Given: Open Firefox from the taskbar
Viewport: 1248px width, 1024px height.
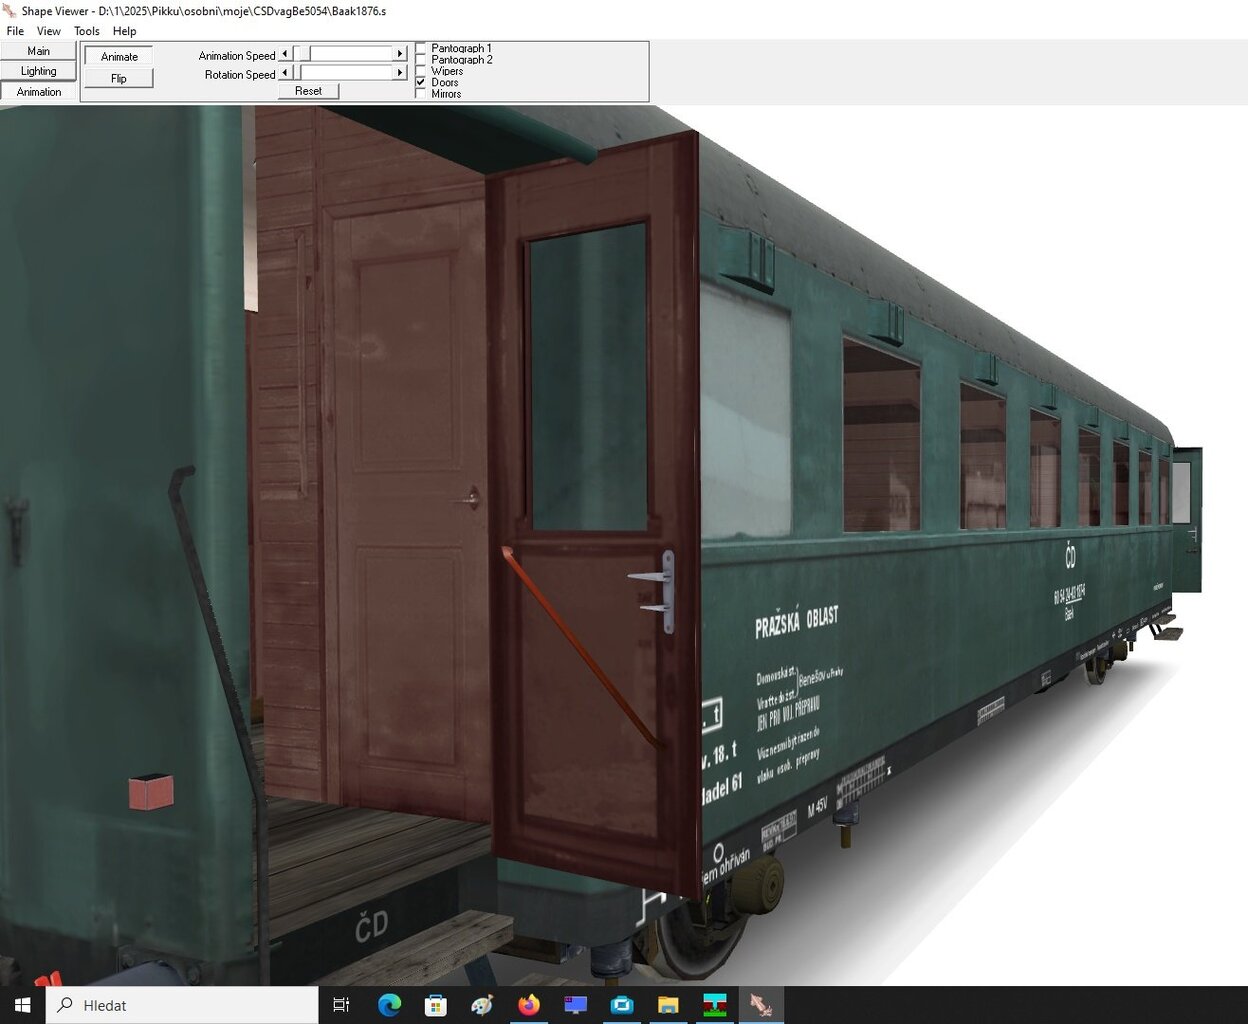Looking at the screenshot, I should coord(529,1004).
